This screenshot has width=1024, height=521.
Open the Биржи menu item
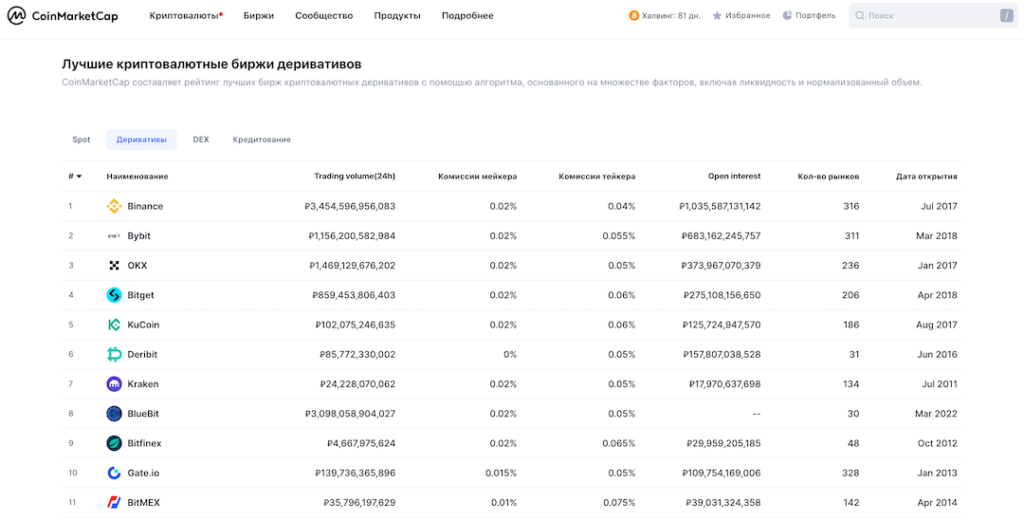coord(258,16)
